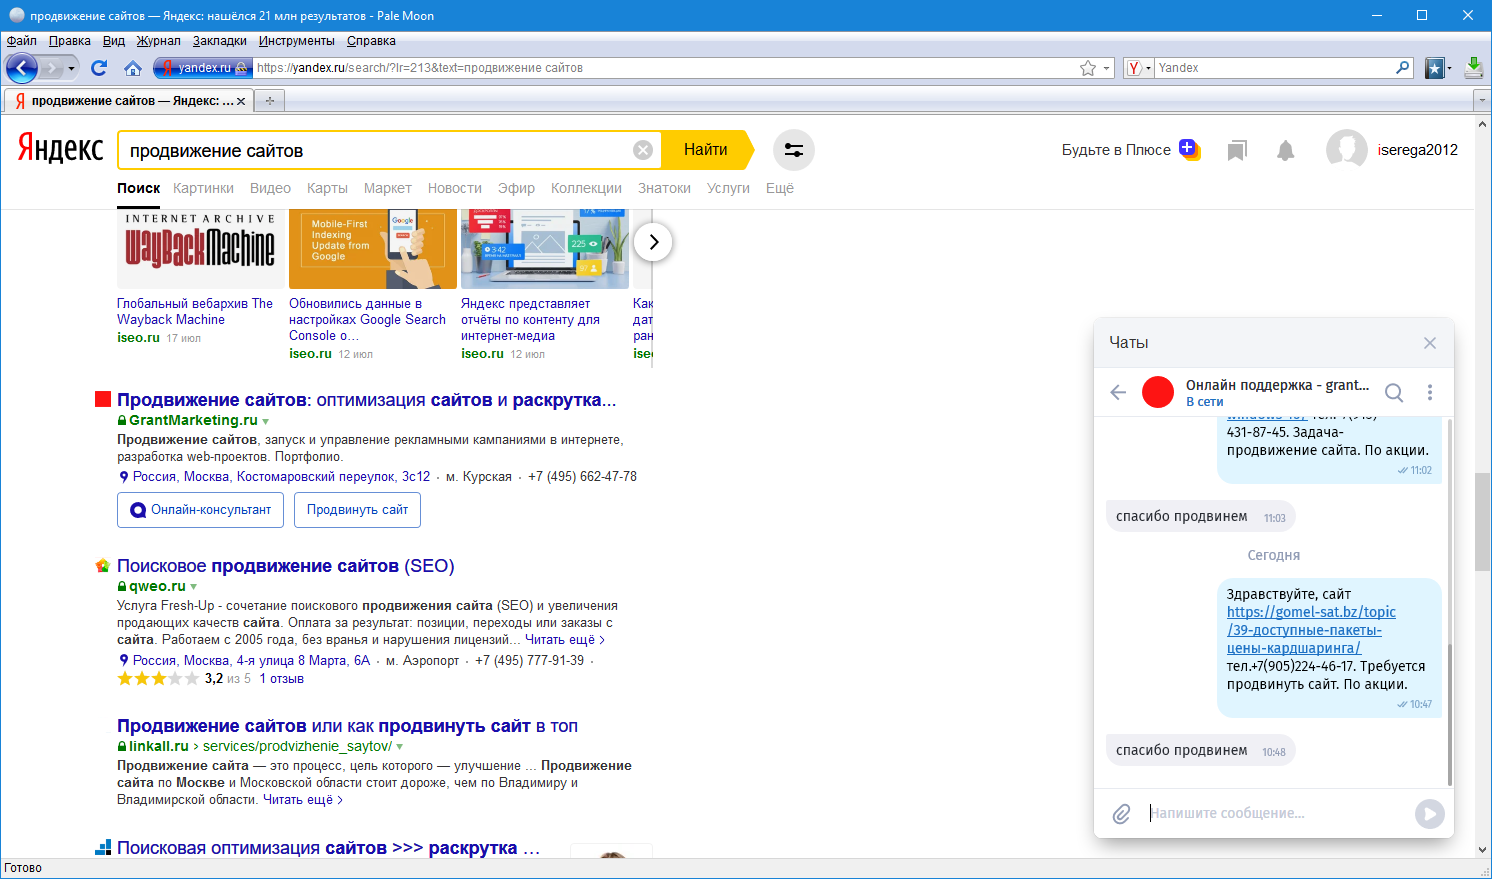The width and height of the screenshot is (1492, 879).
Task: Switch to the Новости search tab
Action: 455,188
